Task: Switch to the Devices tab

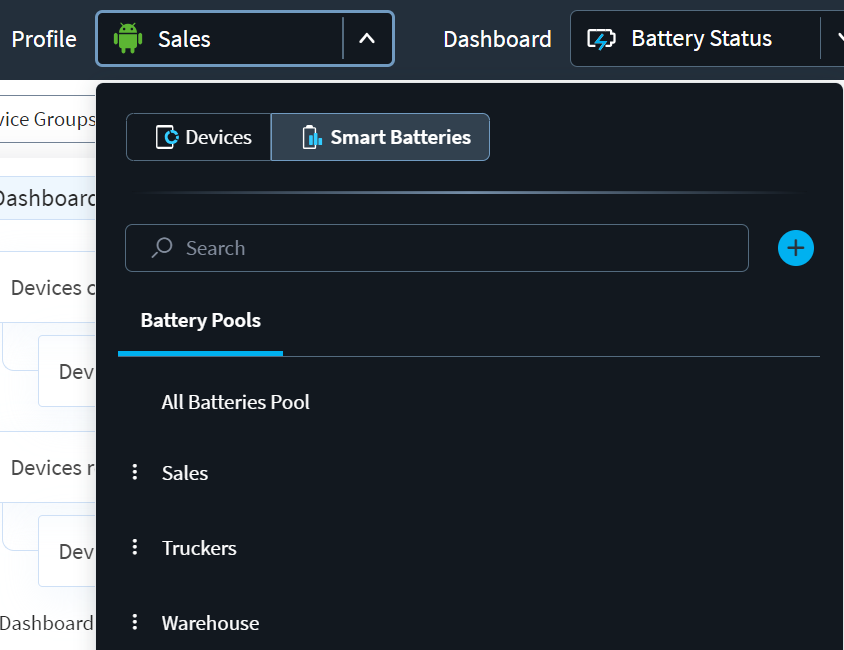Action: [x=198, y=137]
